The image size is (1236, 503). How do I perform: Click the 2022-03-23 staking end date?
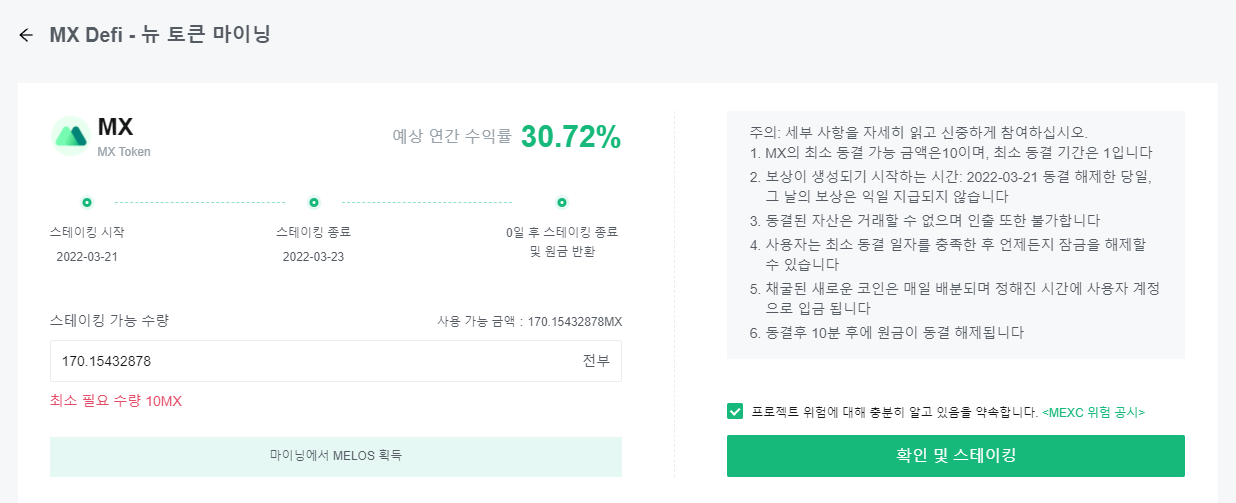click(313, 256)
